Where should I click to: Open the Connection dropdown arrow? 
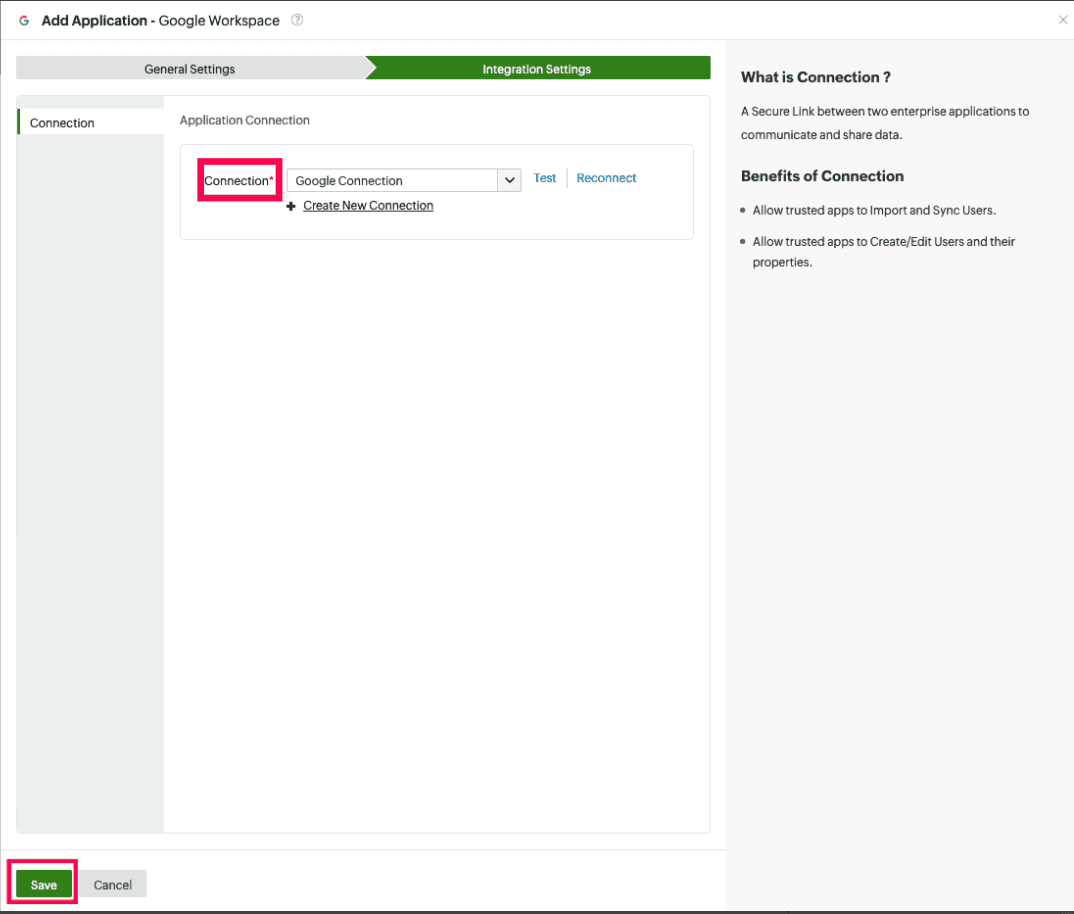[510, 180]
